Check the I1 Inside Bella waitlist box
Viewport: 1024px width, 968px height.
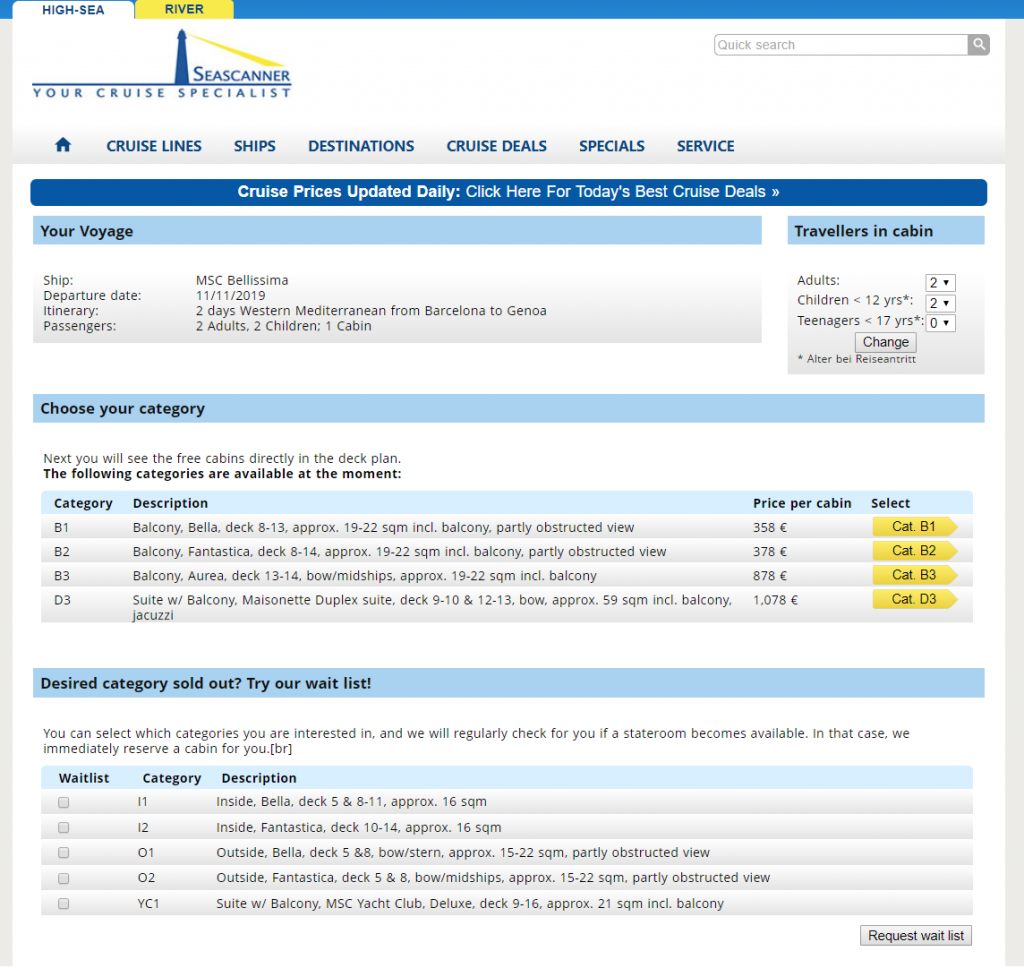pos(63,802)
